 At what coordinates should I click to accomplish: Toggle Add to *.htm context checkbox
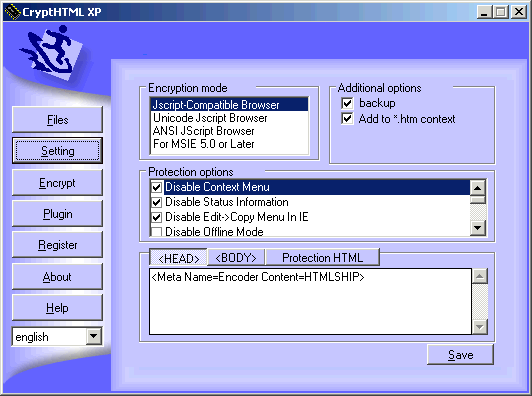coord(347,119)
